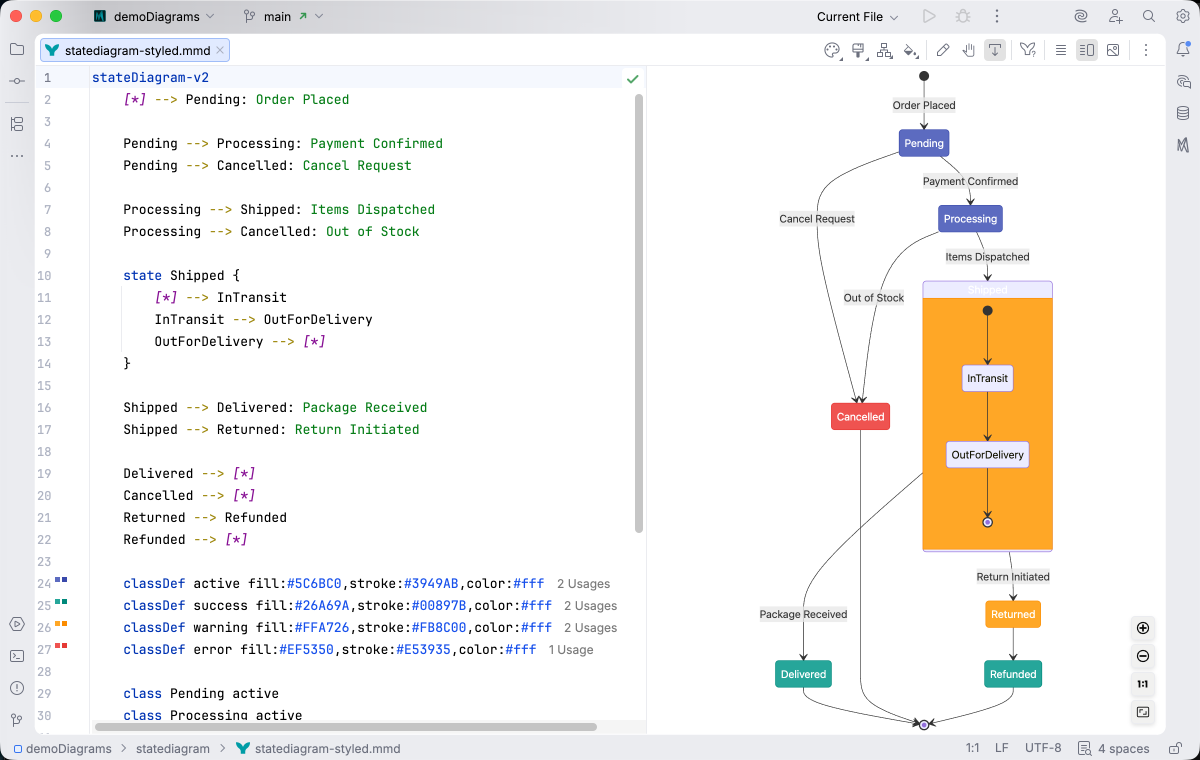Viewport: 1200px width, 760px height.
Task: Show more tool windows ellipsis
Action: tap(17, 156)
